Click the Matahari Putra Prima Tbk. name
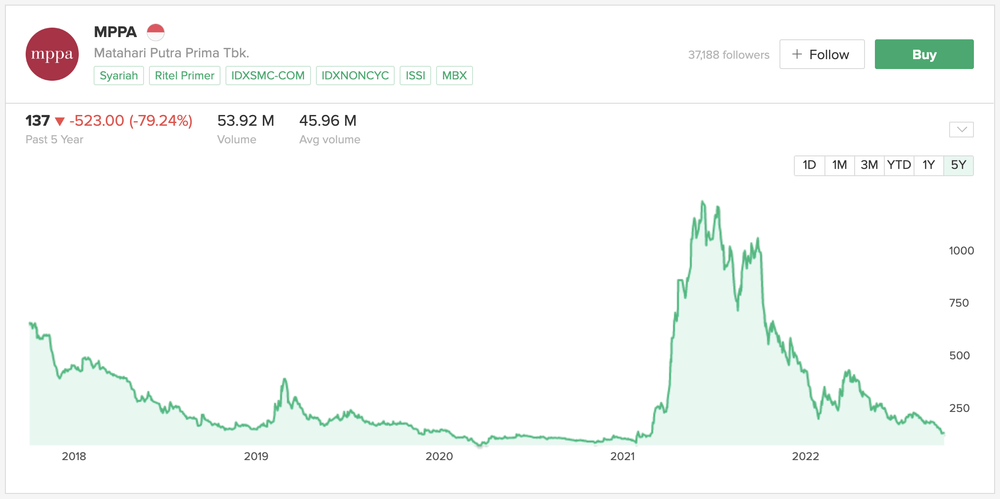The width and height of the screenshot is (1000, 499). (172, 53)
